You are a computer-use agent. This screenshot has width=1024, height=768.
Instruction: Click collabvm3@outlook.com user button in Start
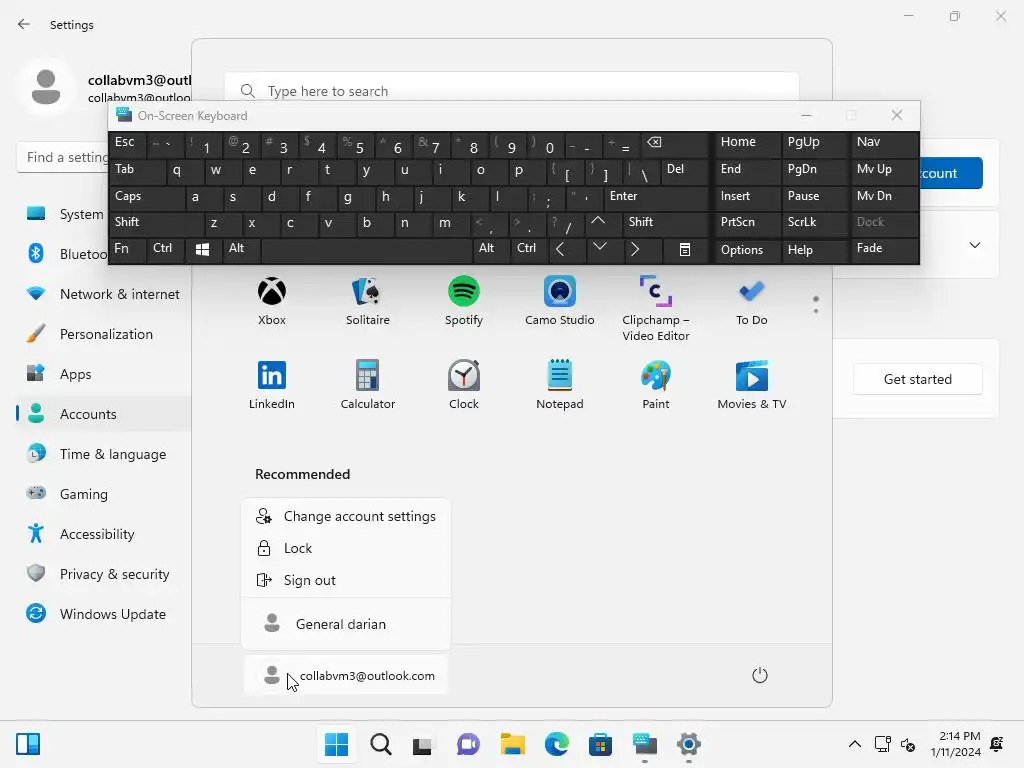pyautogui.click(x=347, y=676)
